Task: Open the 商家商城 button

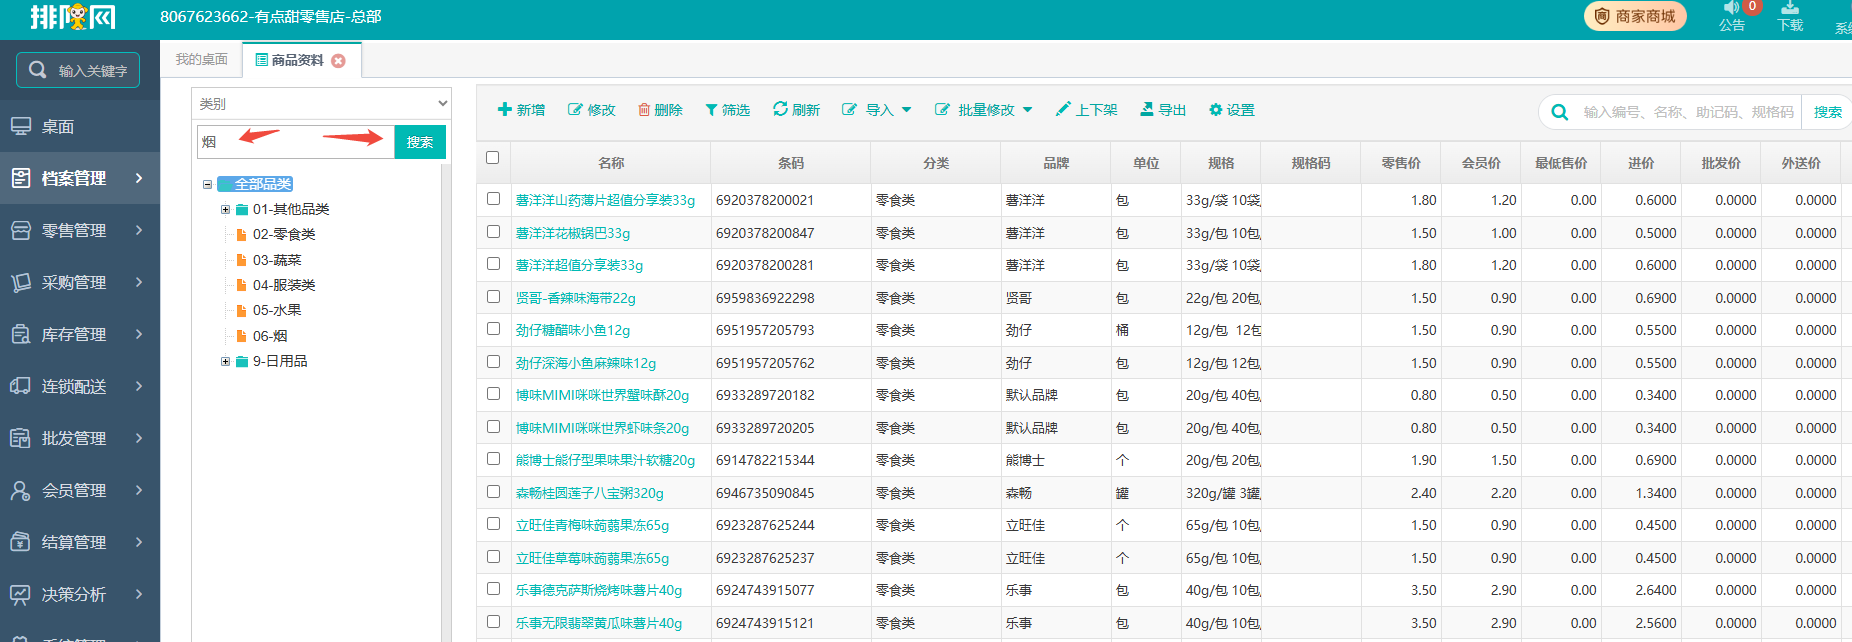Action: click(1635, 16)
